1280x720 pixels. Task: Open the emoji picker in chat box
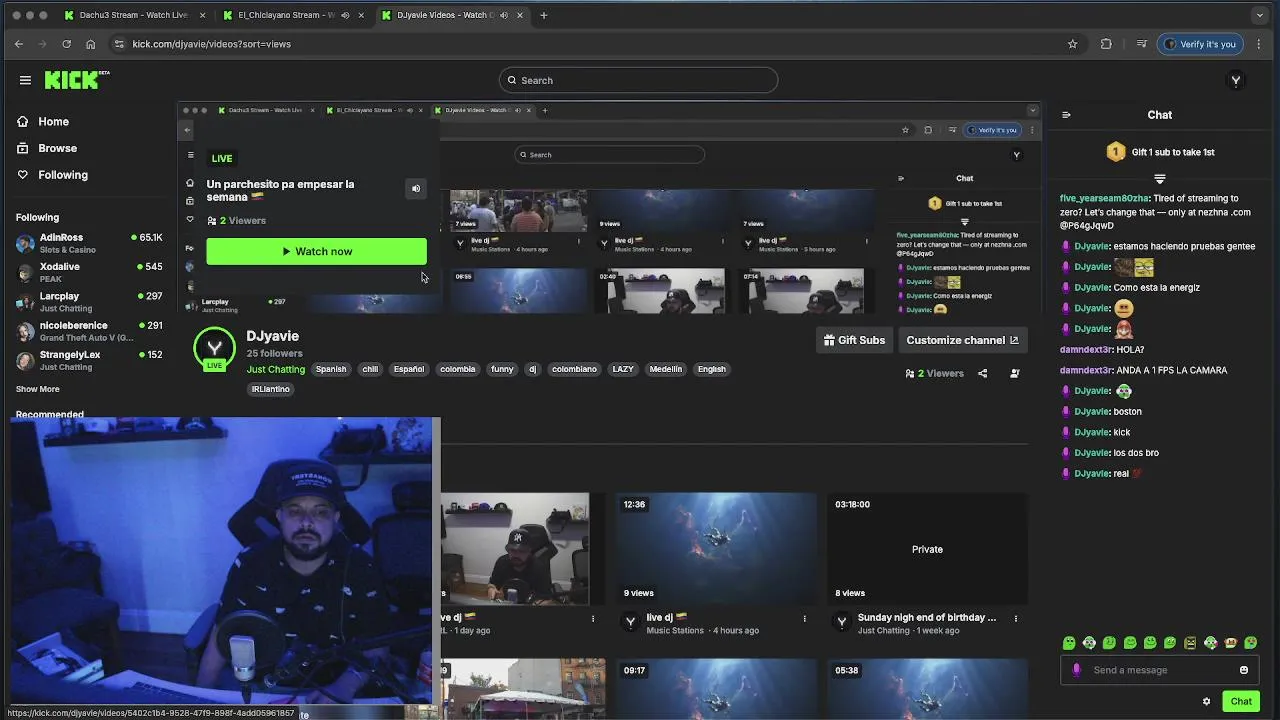click(1244, 670)
